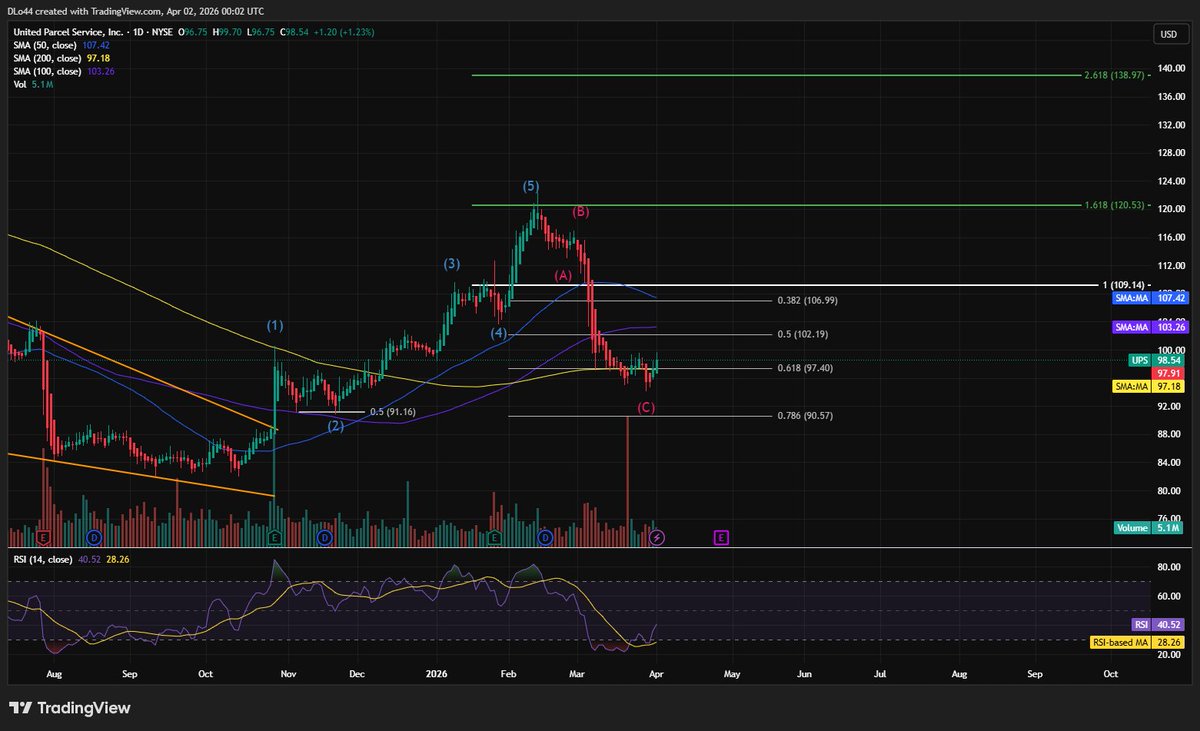Image resolution: width=1200 pixels, height=731 pixels.
Task: Click the dividend marker in mid-August
Action: 94,538
